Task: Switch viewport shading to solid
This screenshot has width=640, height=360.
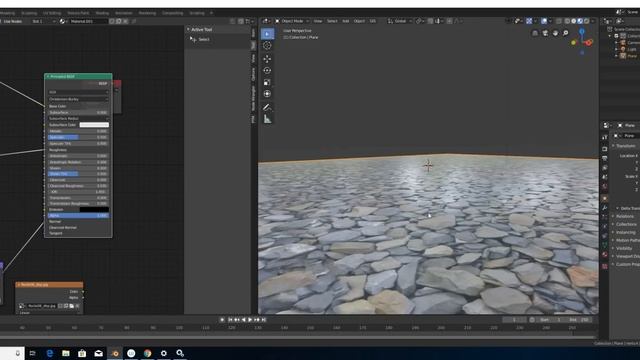Action: tap(573, 21)
